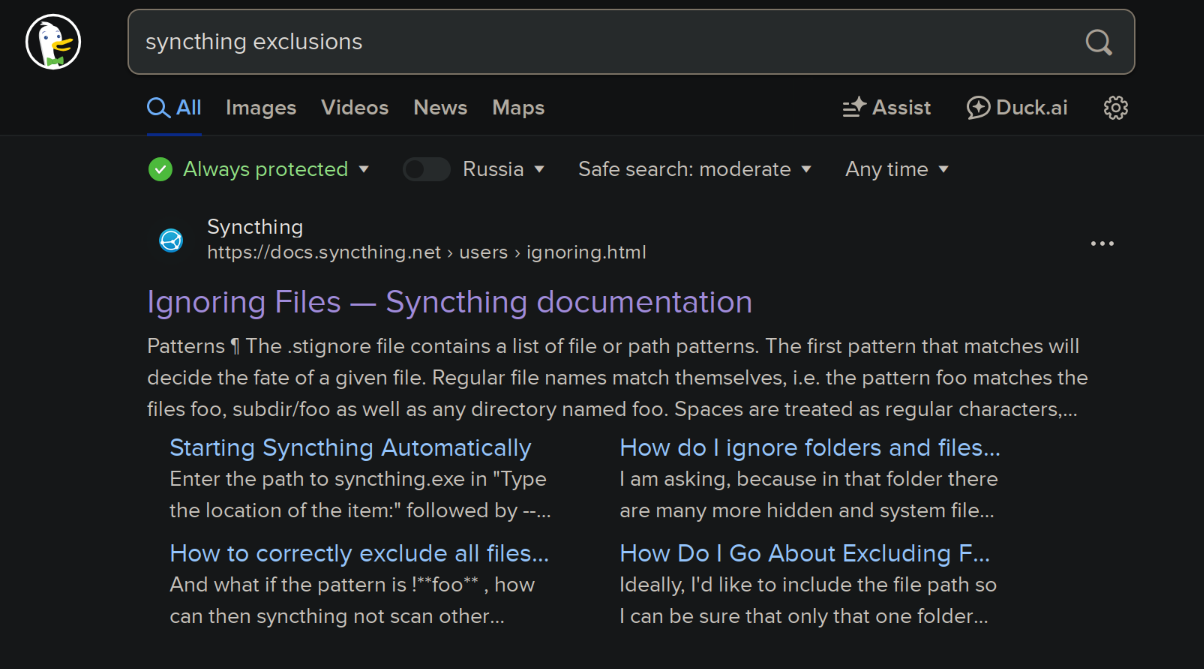Open Starting Syncthing Automatically sublink
Screen dimensions: 1204x669
pyautogui.click(x=350, y=448)
